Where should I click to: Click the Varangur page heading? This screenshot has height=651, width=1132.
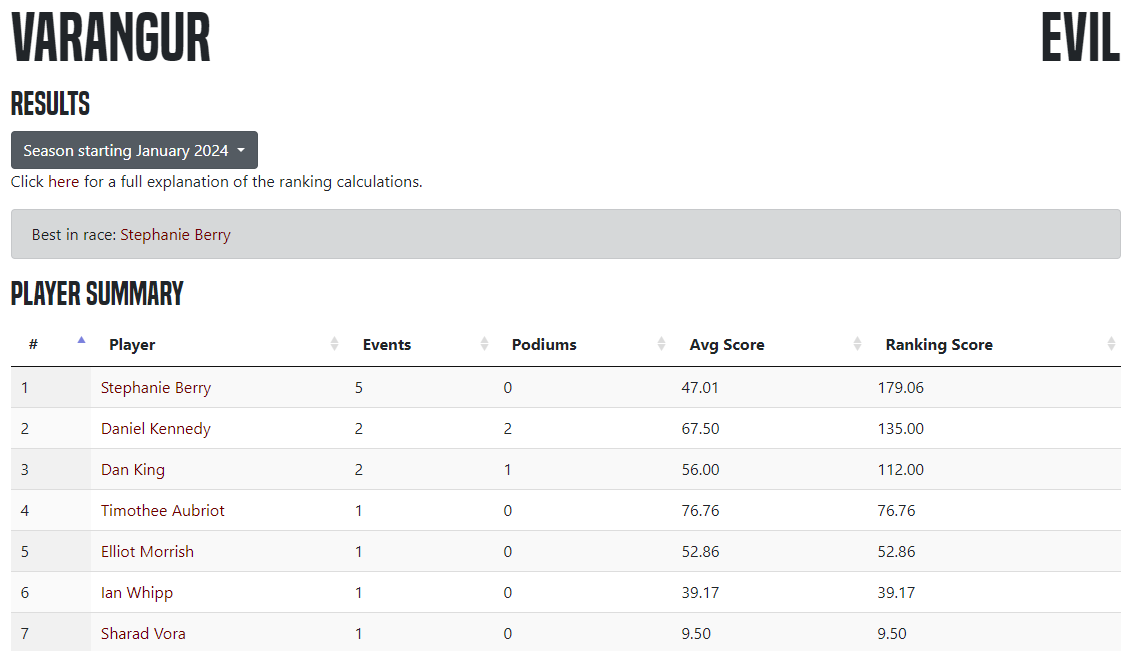(111, 40)
